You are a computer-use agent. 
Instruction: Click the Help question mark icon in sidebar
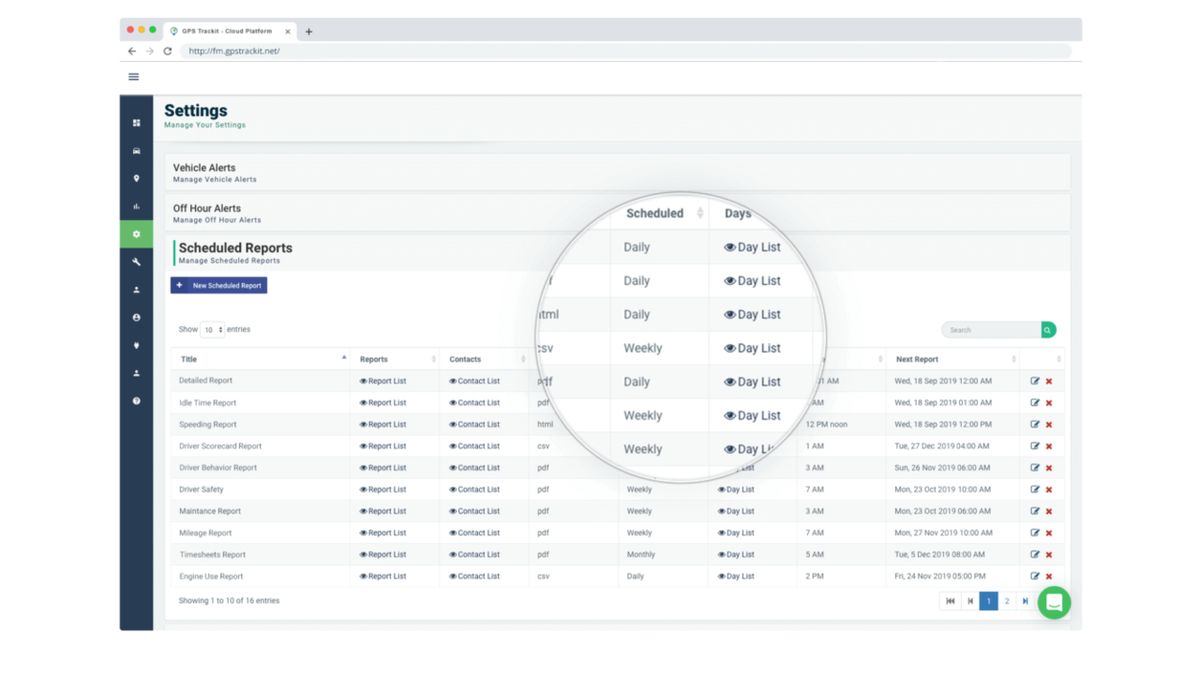(x=135, y=402)
